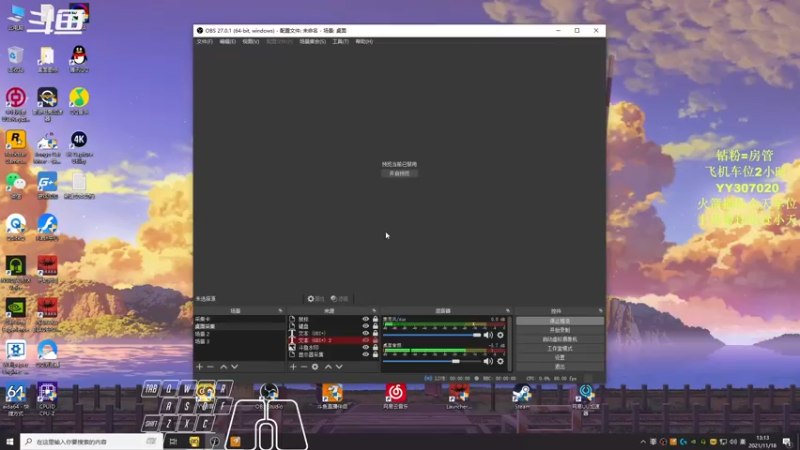The width and height of the screenshot is (800, 450).
Task: Click the audio mixer vertical scrollbar
Action: [510, 343]
